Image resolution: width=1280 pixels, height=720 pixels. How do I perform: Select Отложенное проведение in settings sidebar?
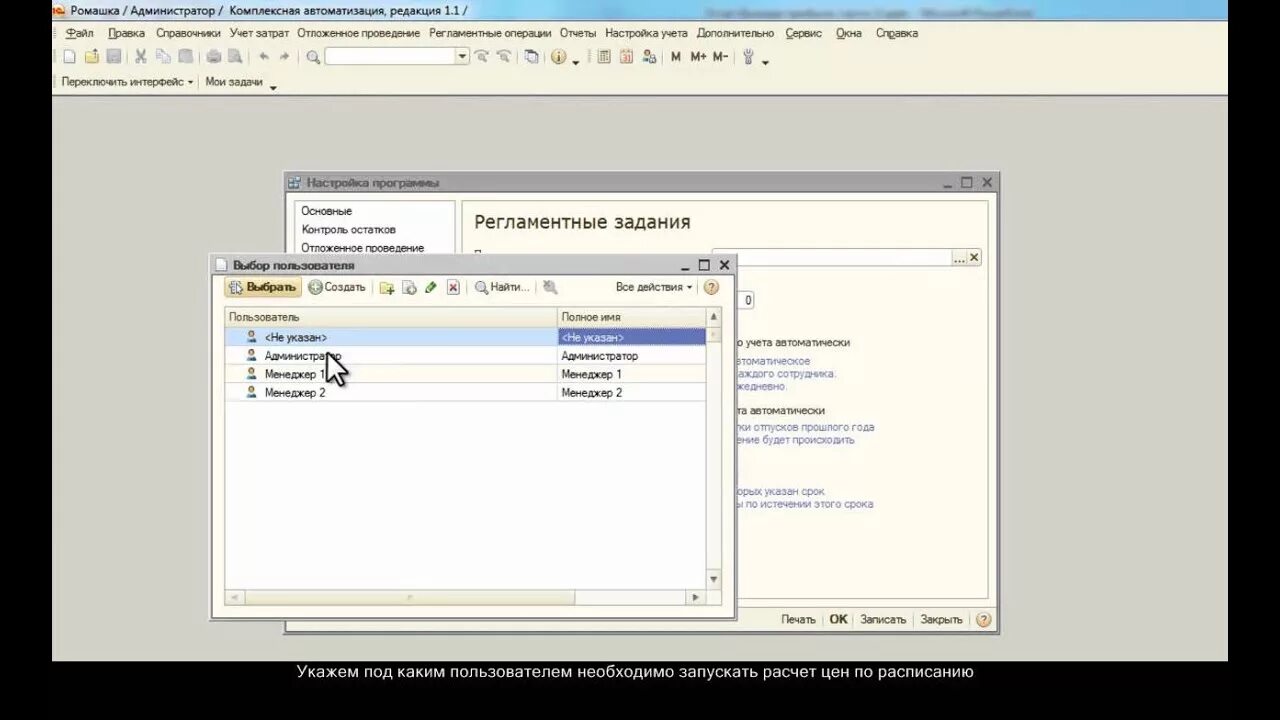pyautogui.click(x=363, y=247)
